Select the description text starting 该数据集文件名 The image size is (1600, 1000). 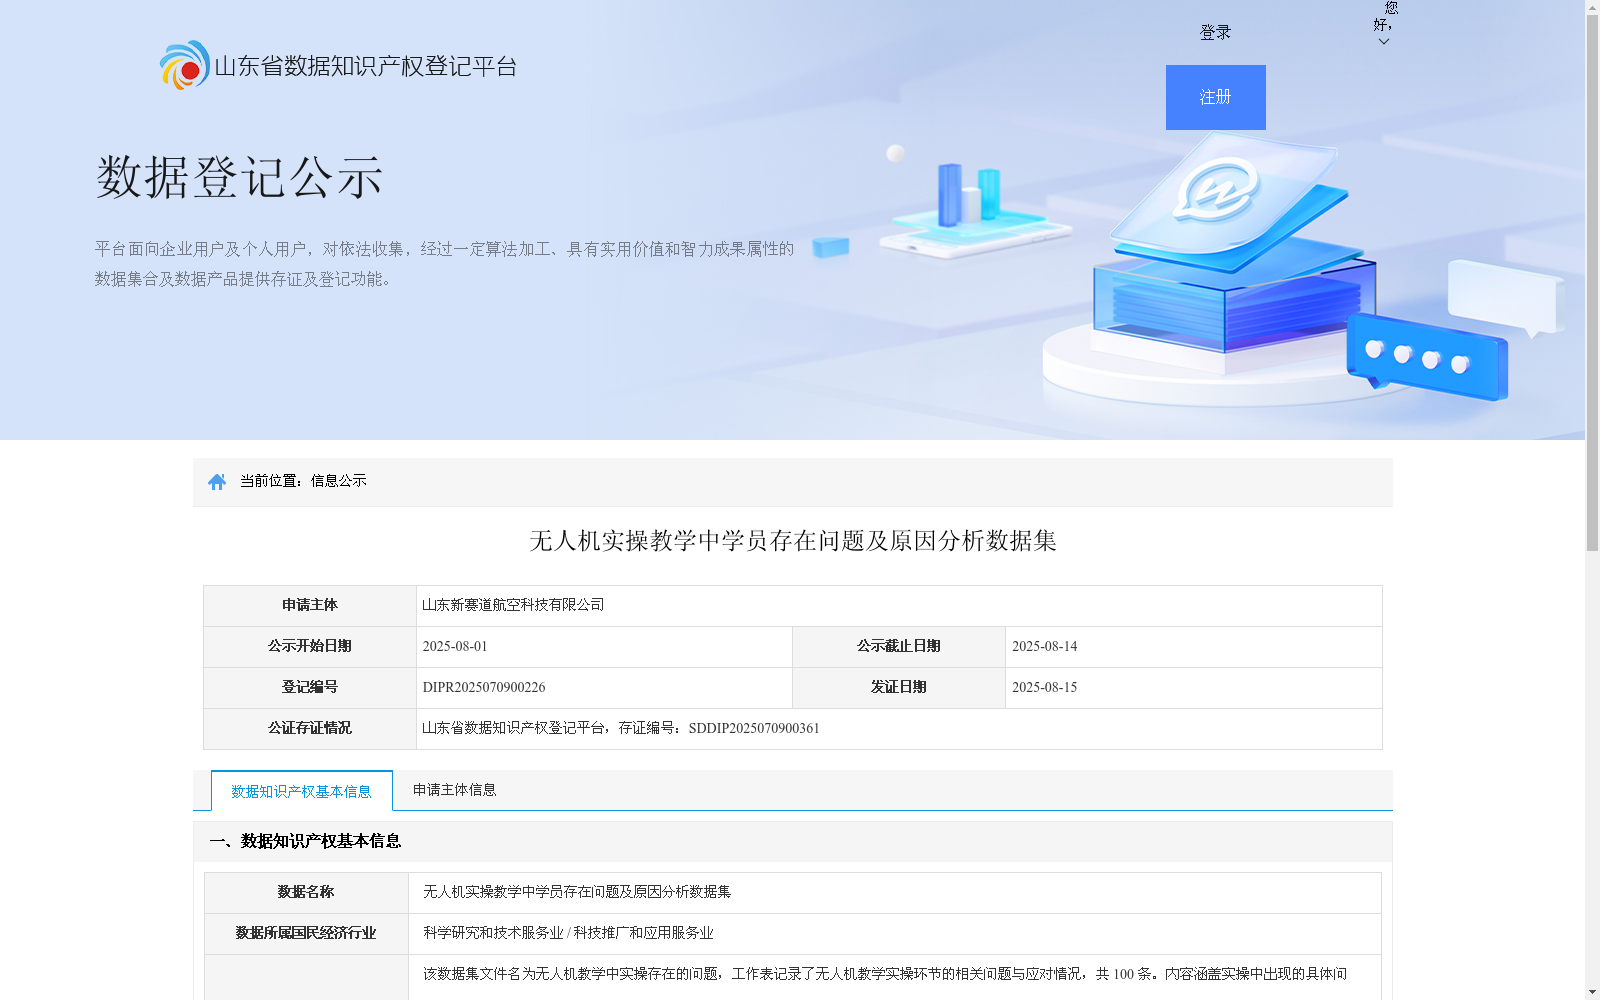(x=885, y=974)
